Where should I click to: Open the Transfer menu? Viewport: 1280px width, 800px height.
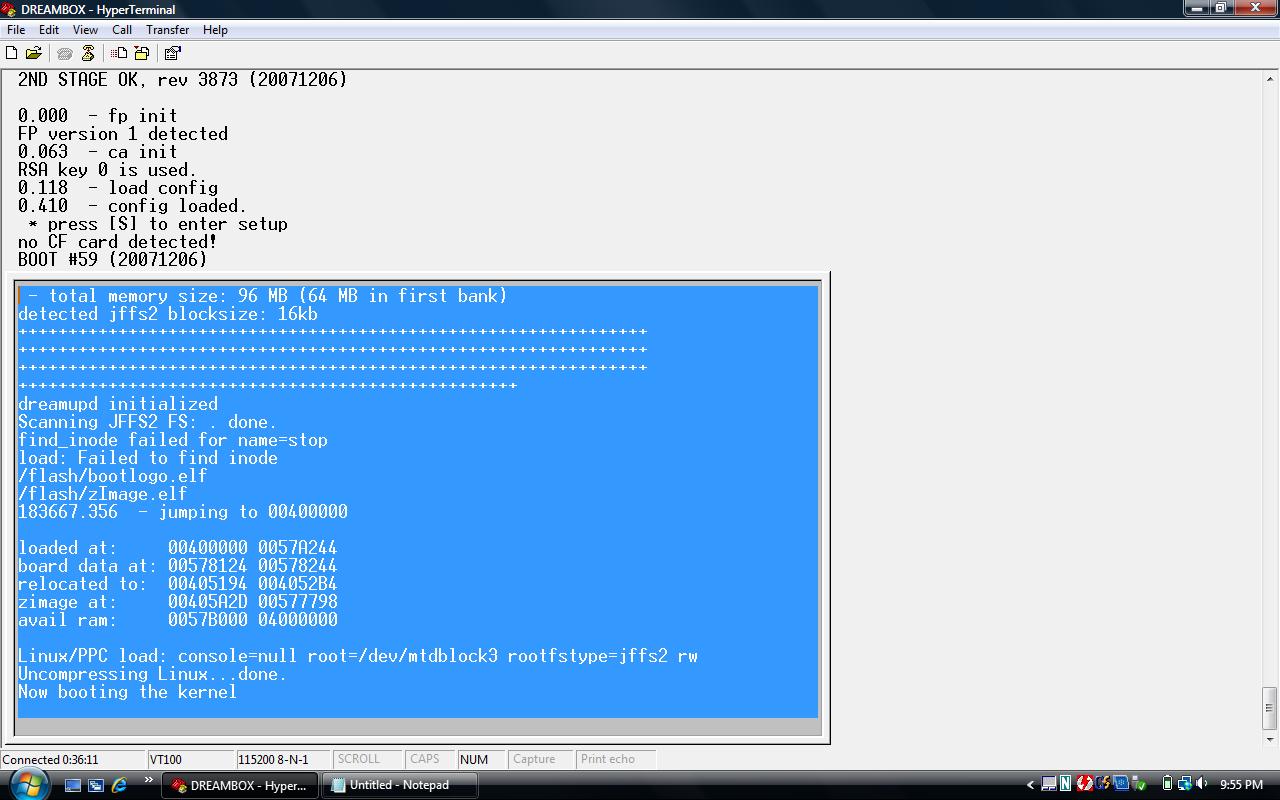[x=167, y=30]
